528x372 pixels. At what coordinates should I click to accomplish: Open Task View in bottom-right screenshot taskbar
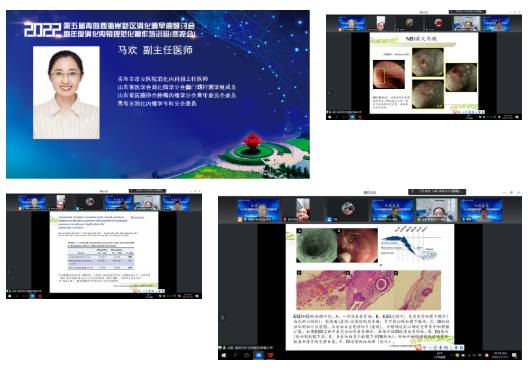click(247, 355)
